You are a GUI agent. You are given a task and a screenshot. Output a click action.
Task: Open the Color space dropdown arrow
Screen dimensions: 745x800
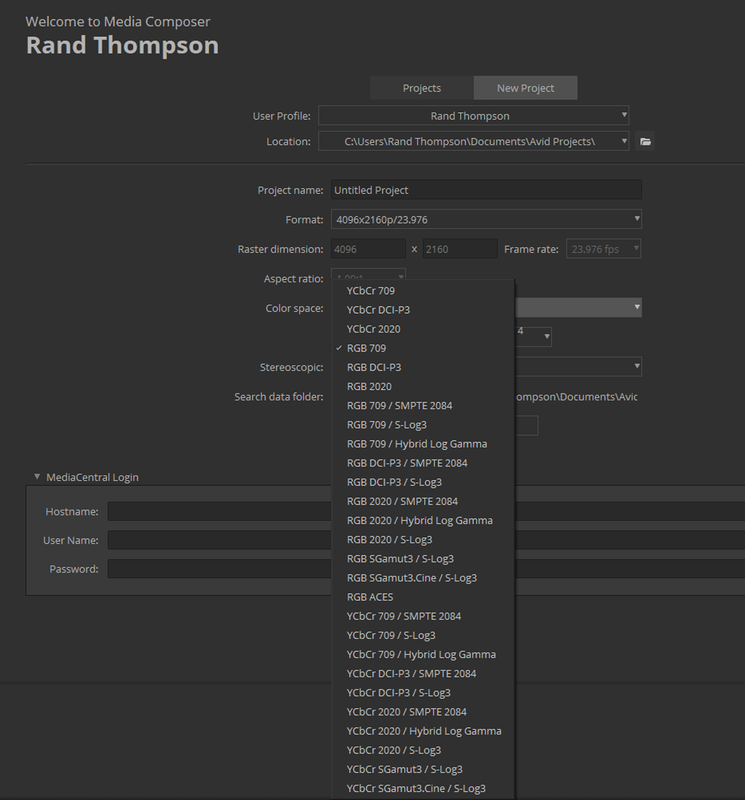637,307
